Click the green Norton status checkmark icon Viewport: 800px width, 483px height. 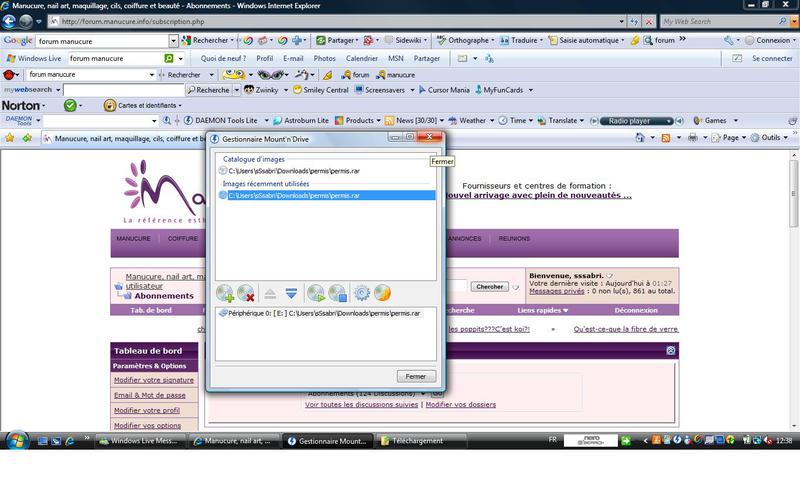point(71,105)
